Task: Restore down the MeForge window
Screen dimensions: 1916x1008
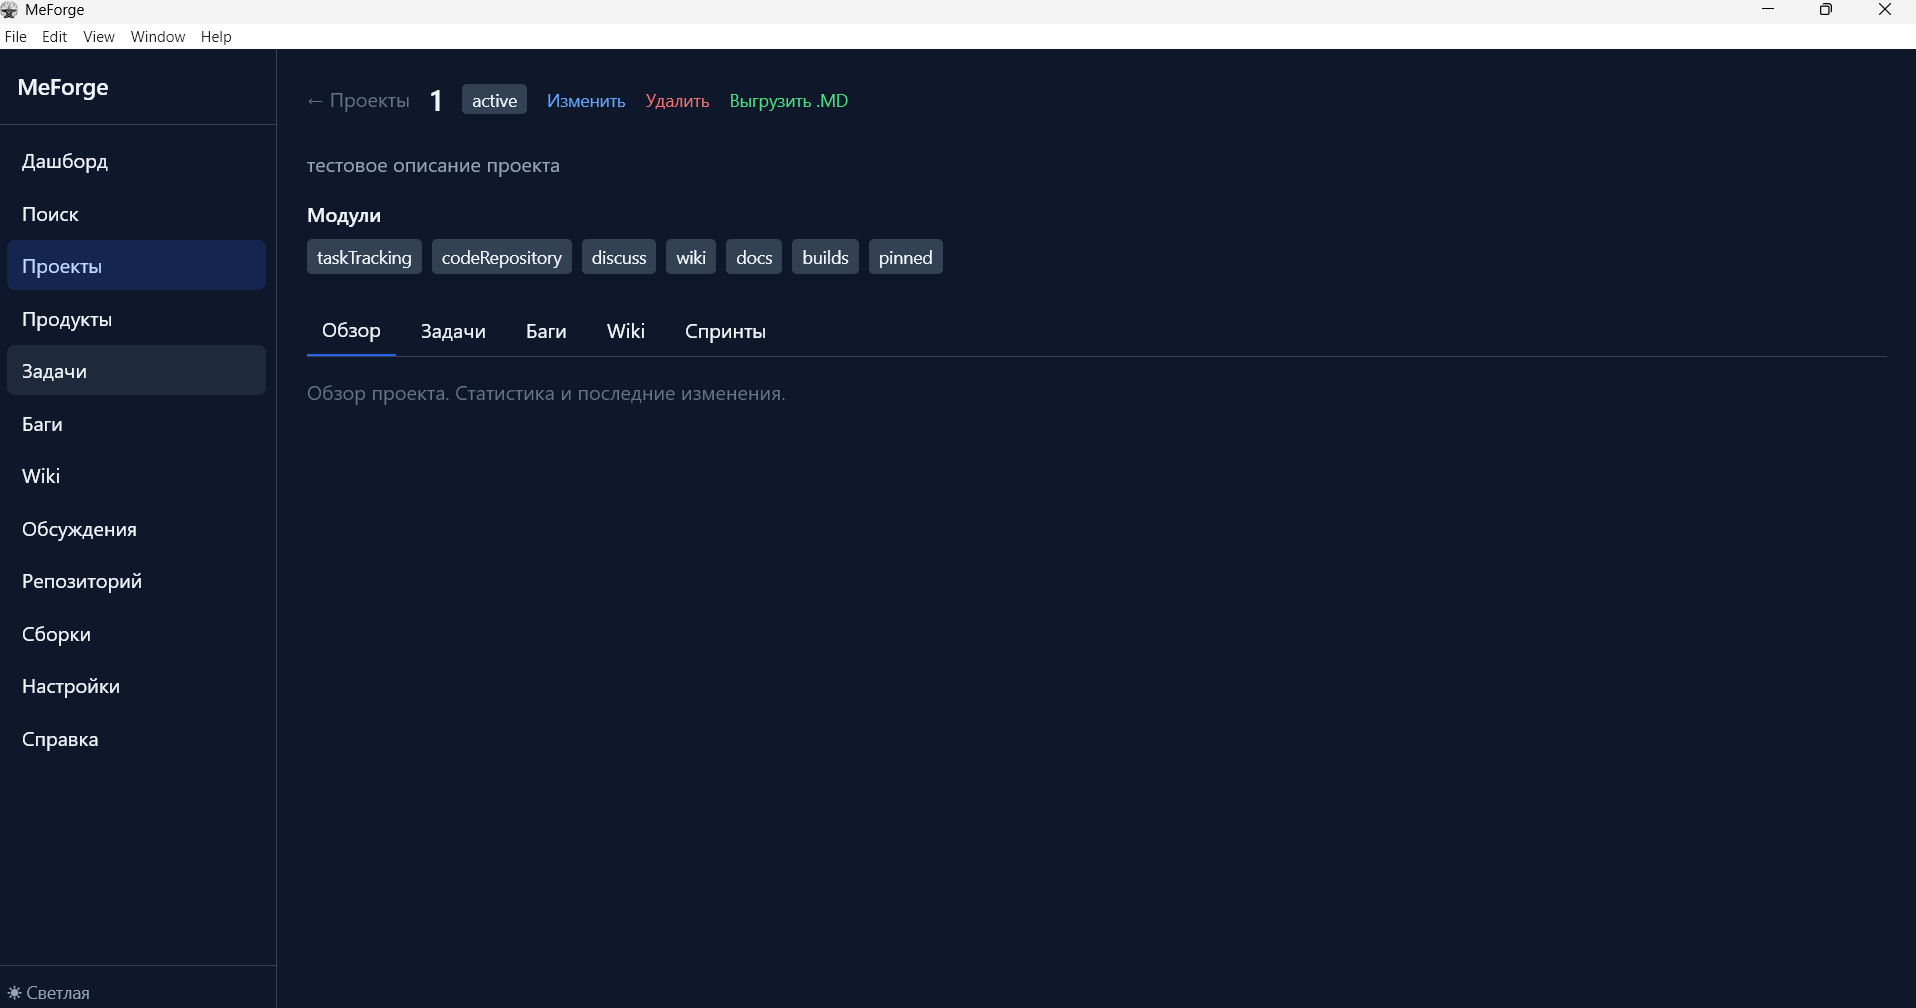Action: tap(1826, 10)
